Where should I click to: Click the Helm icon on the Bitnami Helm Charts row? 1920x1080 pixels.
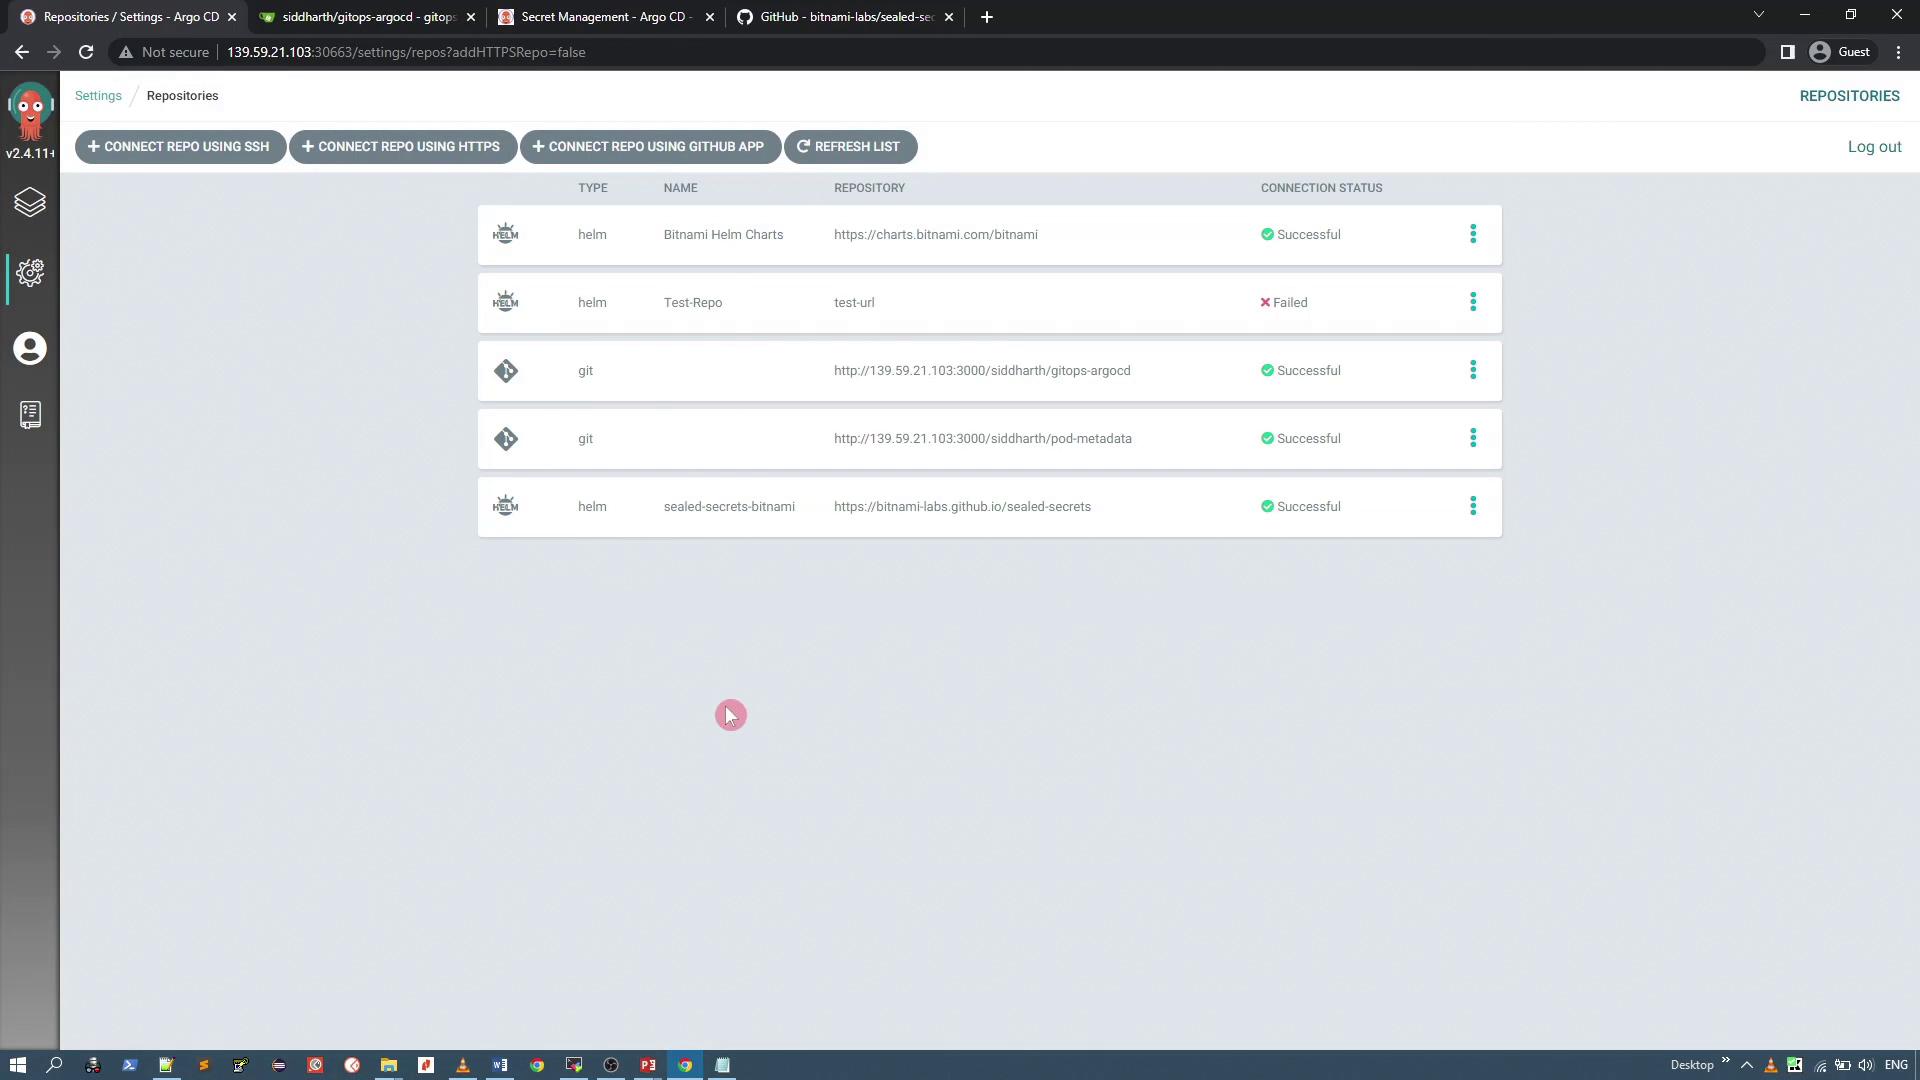coord(506,234)
